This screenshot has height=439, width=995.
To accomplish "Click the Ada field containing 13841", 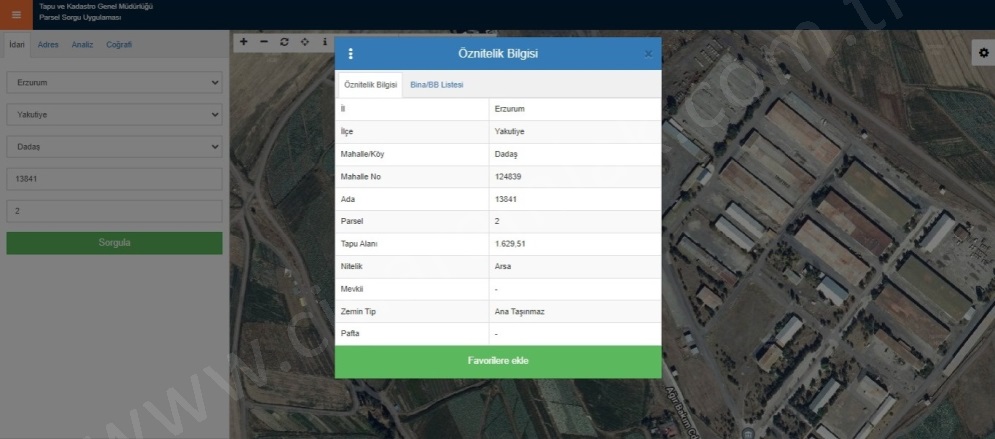I will [x=114, y=179].
